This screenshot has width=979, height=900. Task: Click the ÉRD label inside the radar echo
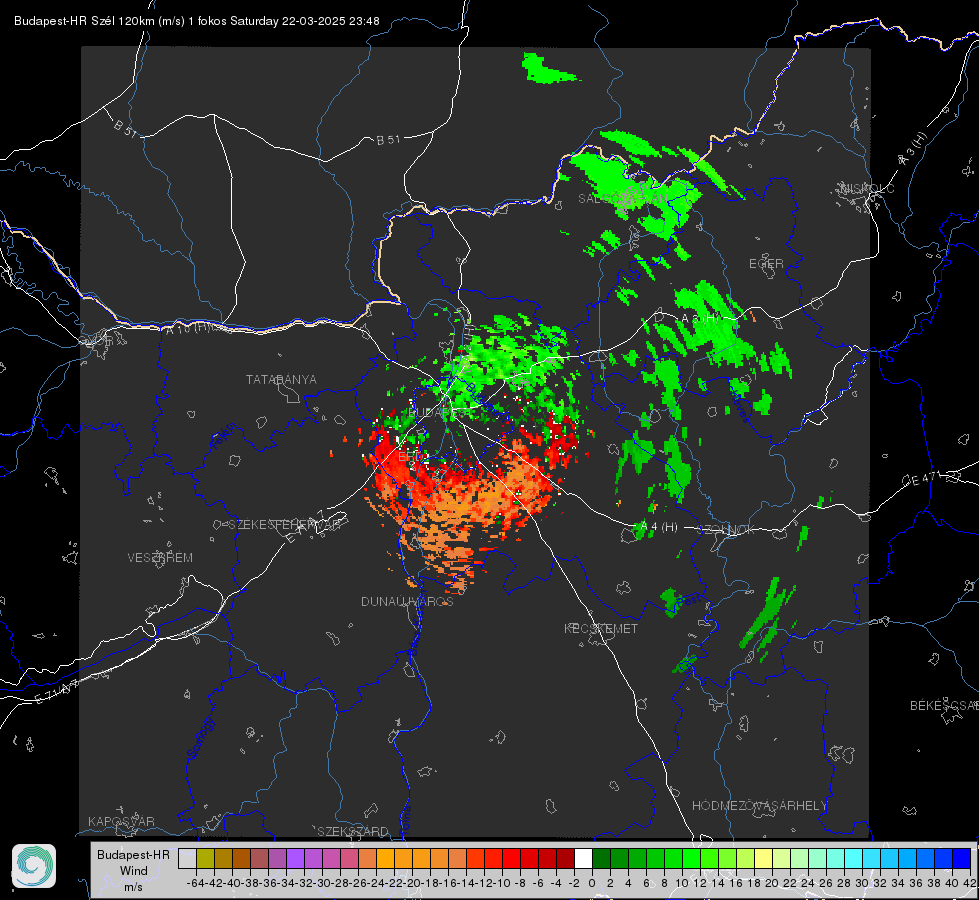pos(410,457)
